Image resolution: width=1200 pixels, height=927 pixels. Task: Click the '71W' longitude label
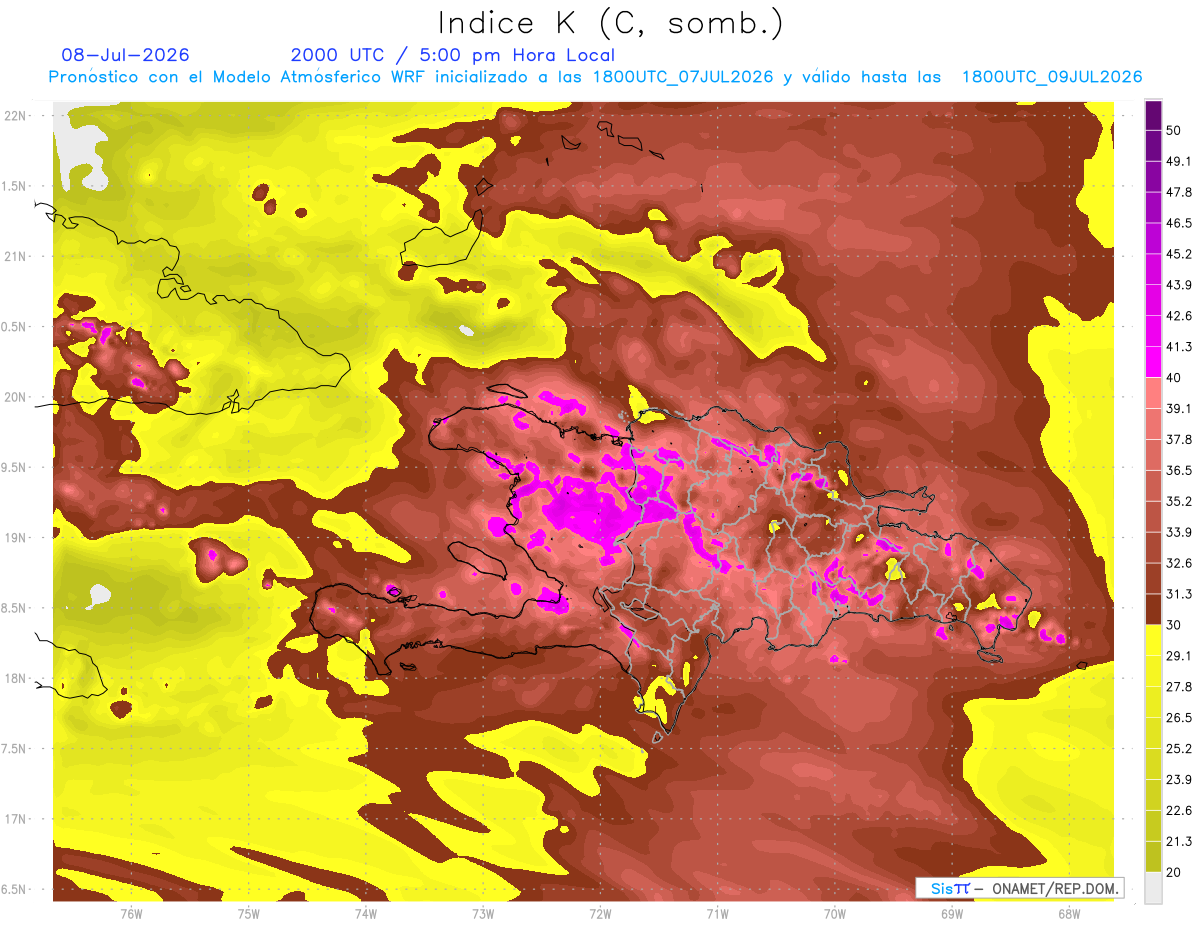717,912
